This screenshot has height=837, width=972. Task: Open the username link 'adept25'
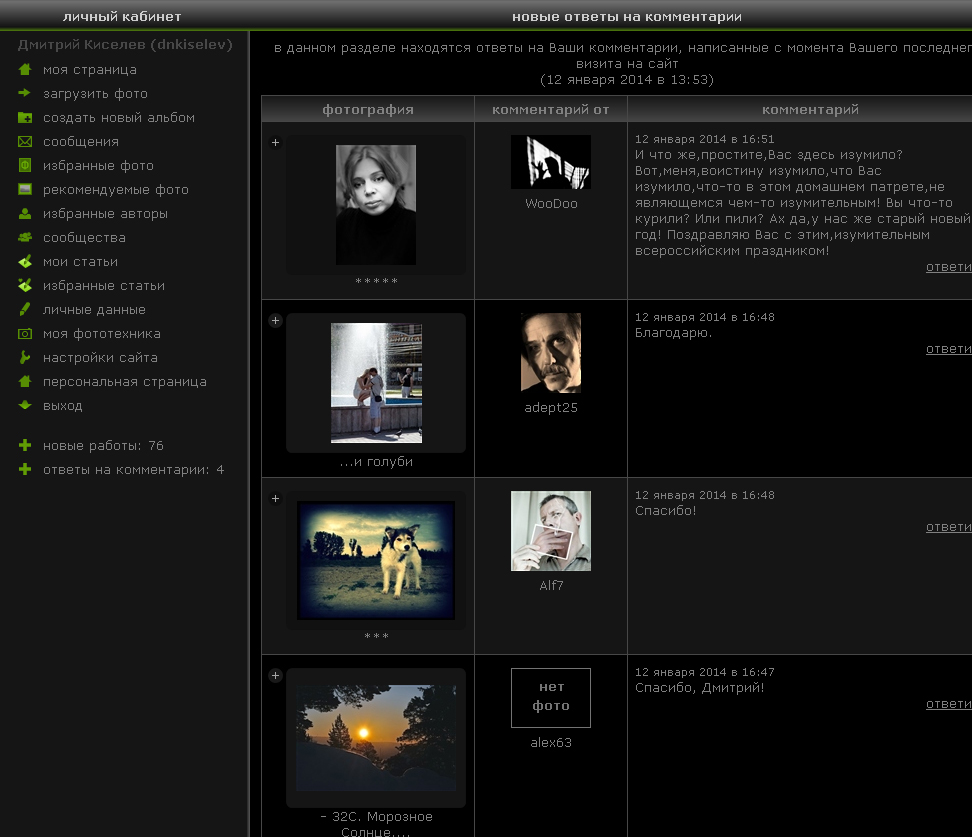(x=551, y=408)
